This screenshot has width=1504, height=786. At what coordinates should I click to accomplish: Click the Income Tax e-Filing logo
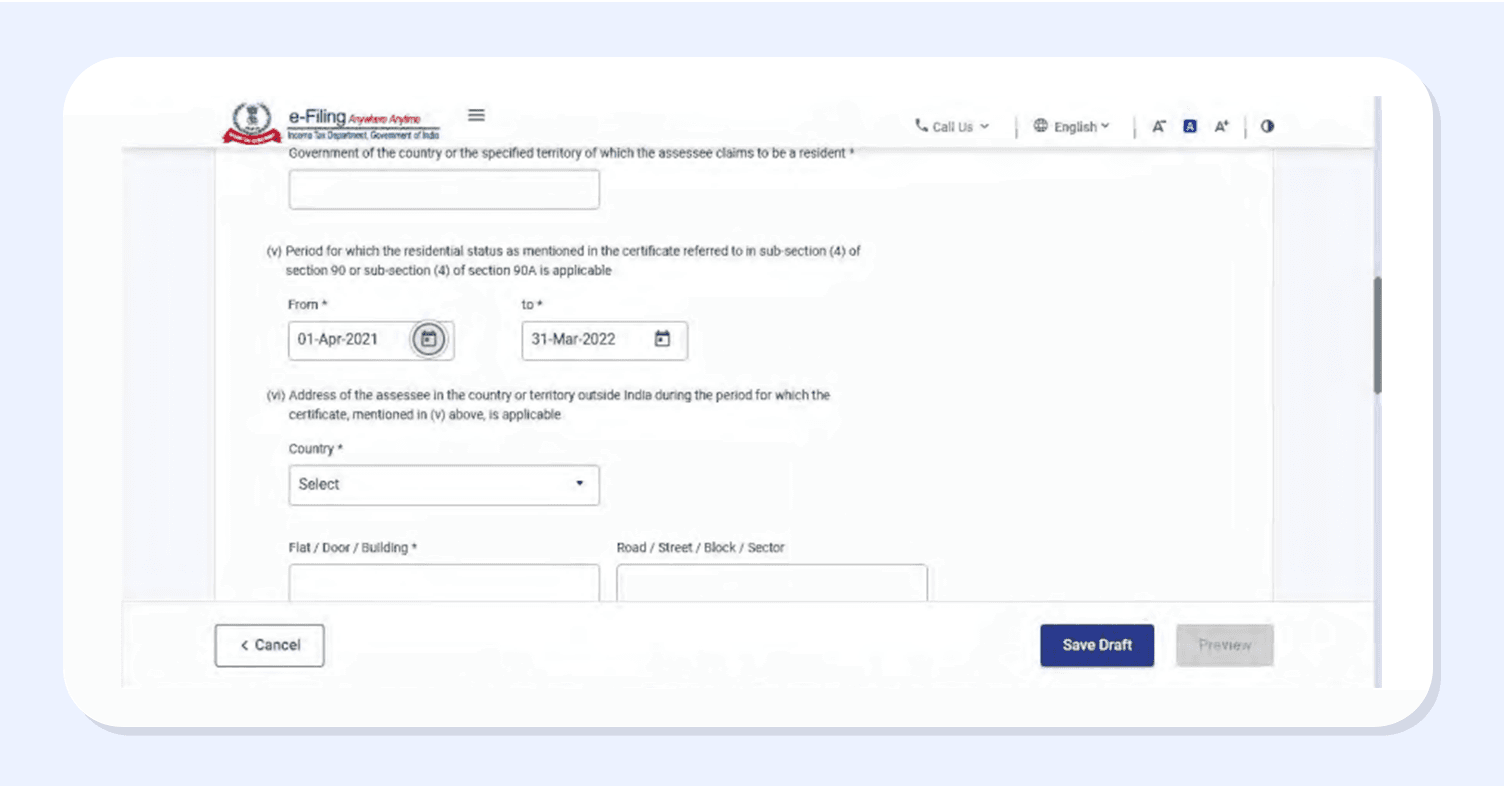point(330,123)
